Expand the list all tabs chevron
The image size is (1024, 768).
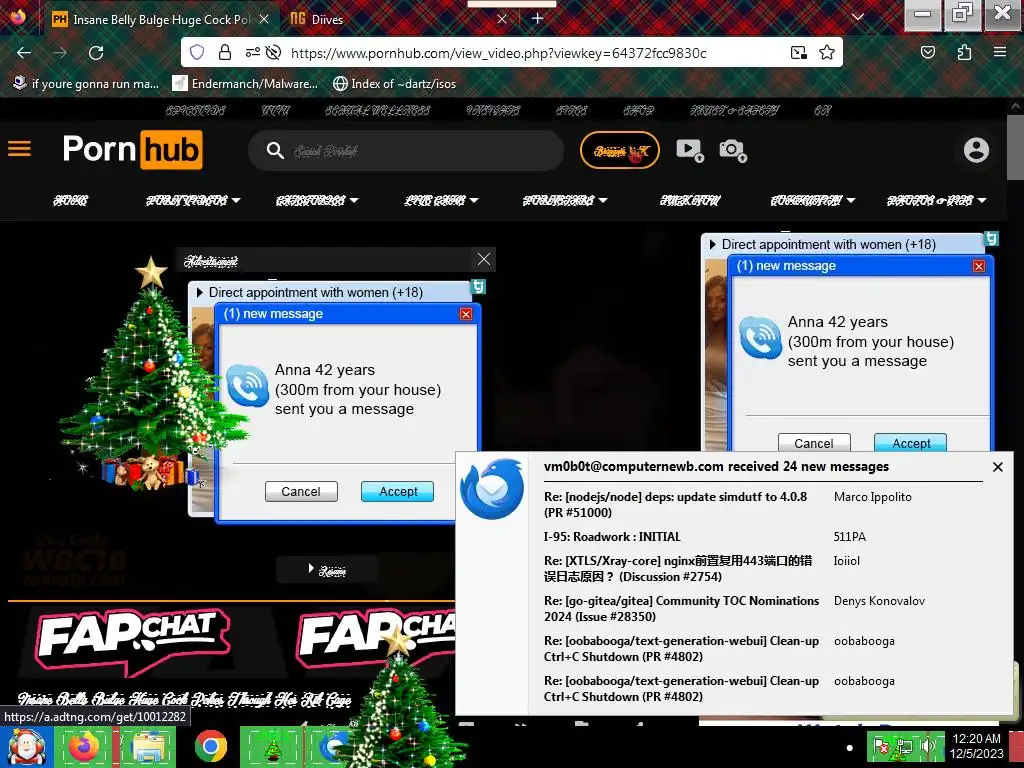(858, 17)
